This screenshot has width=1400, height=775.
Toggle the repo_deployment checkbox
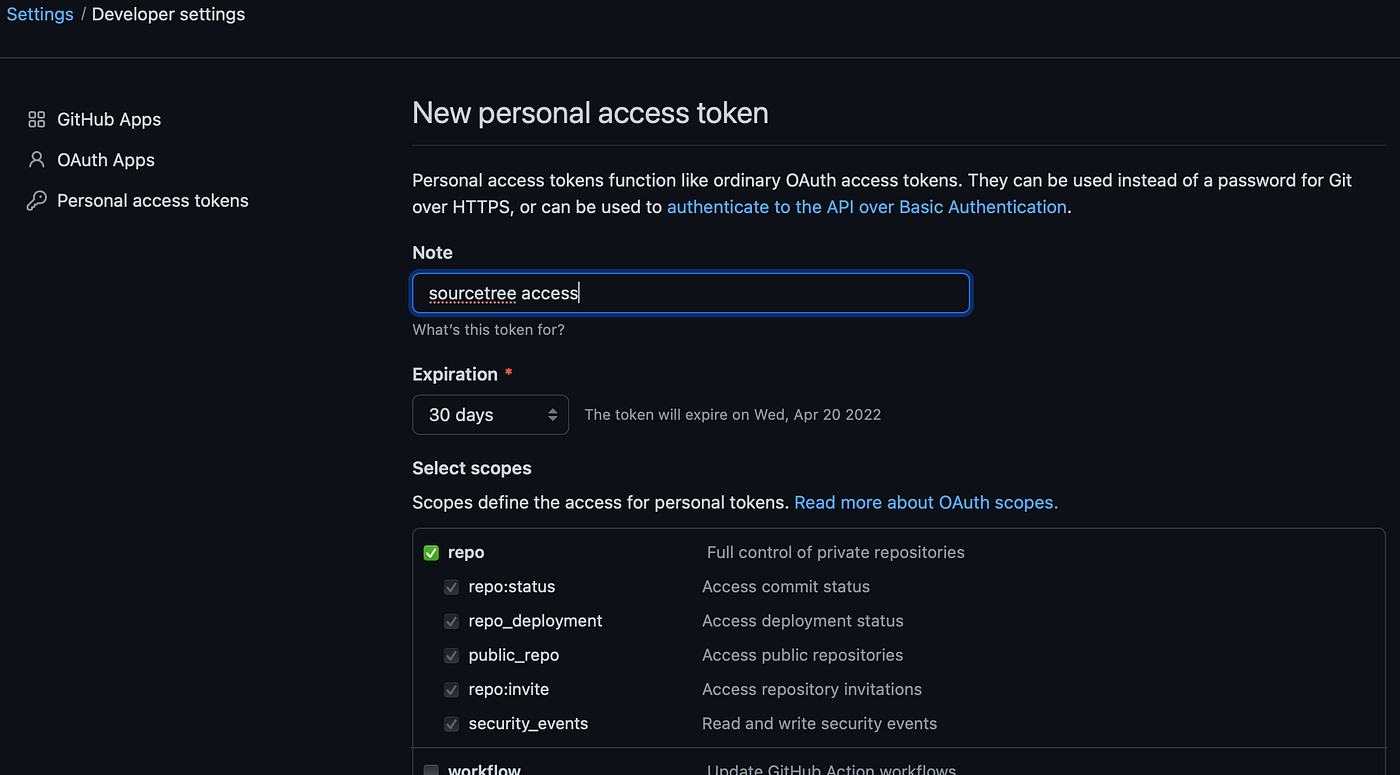[x=451, y=621]
